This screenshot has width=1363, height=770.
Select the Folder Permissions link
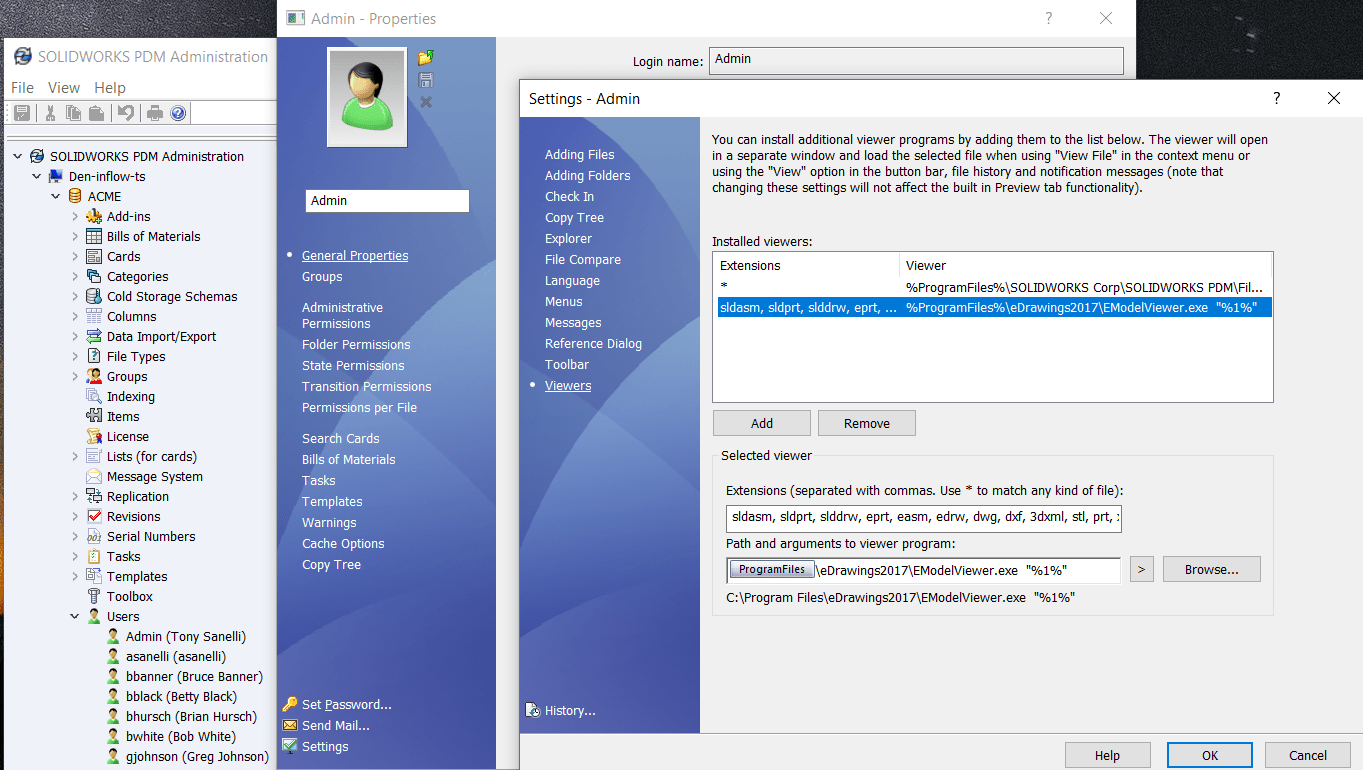click(356, 344)
